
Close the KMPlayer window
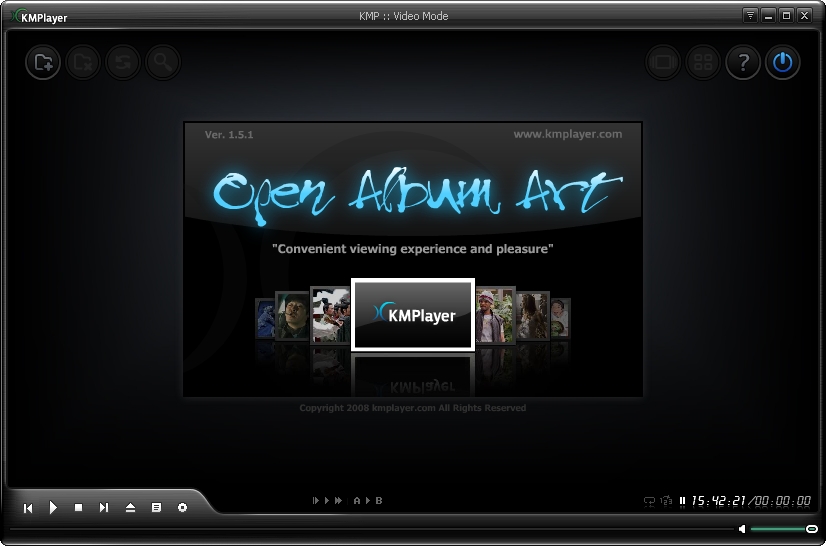804,16
